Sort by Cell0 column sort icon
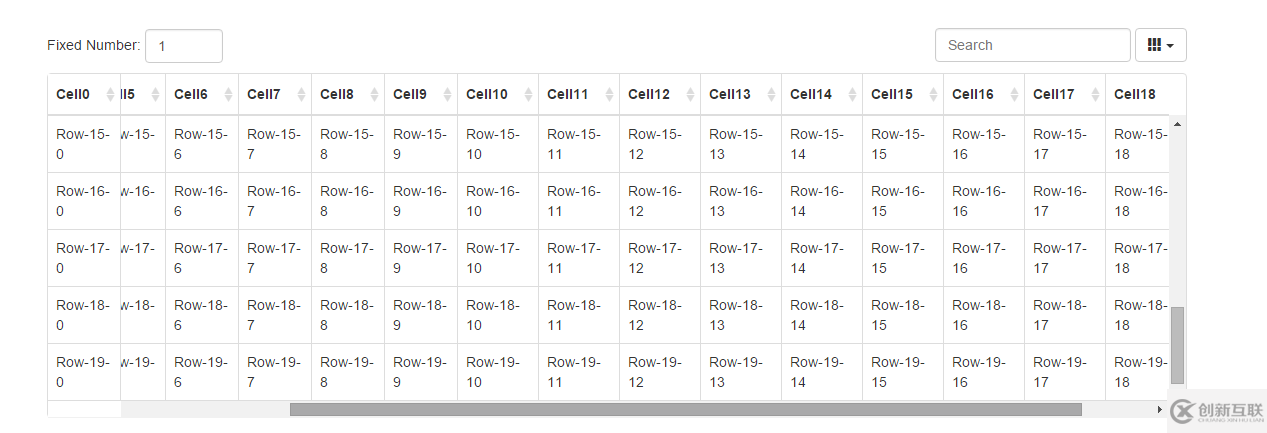 pyautogui.click(x=109, y=94)
